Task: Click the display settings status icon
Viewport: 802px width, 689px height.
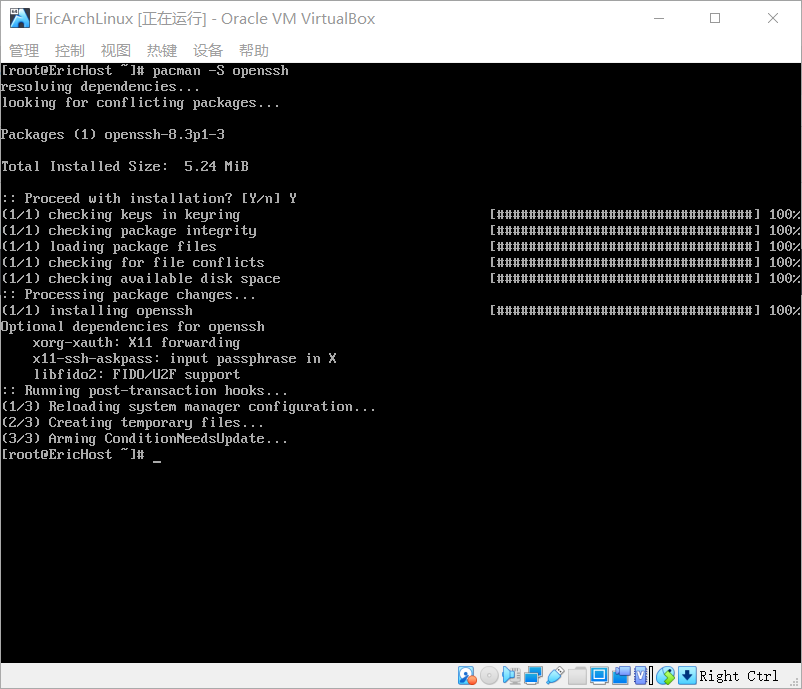Action: click(x=599, y=675)
